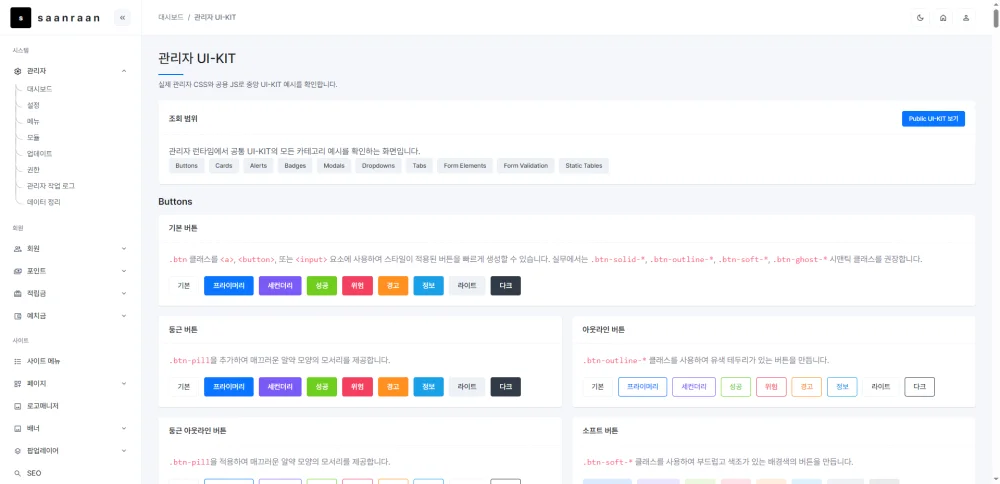Open 설정 in the sidebar tree
The width and height of the screenshot is (1000, 484).
[x=33, y=105]
